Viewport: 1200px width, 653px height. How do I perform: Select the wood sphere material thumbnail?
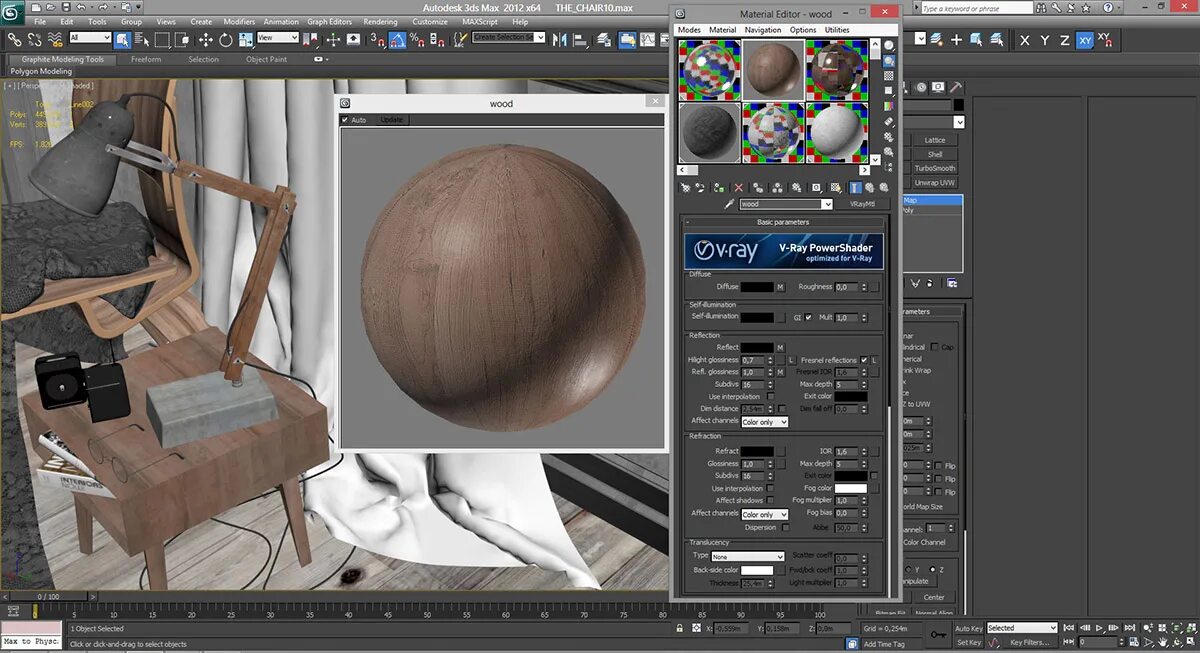pos(775,70)
